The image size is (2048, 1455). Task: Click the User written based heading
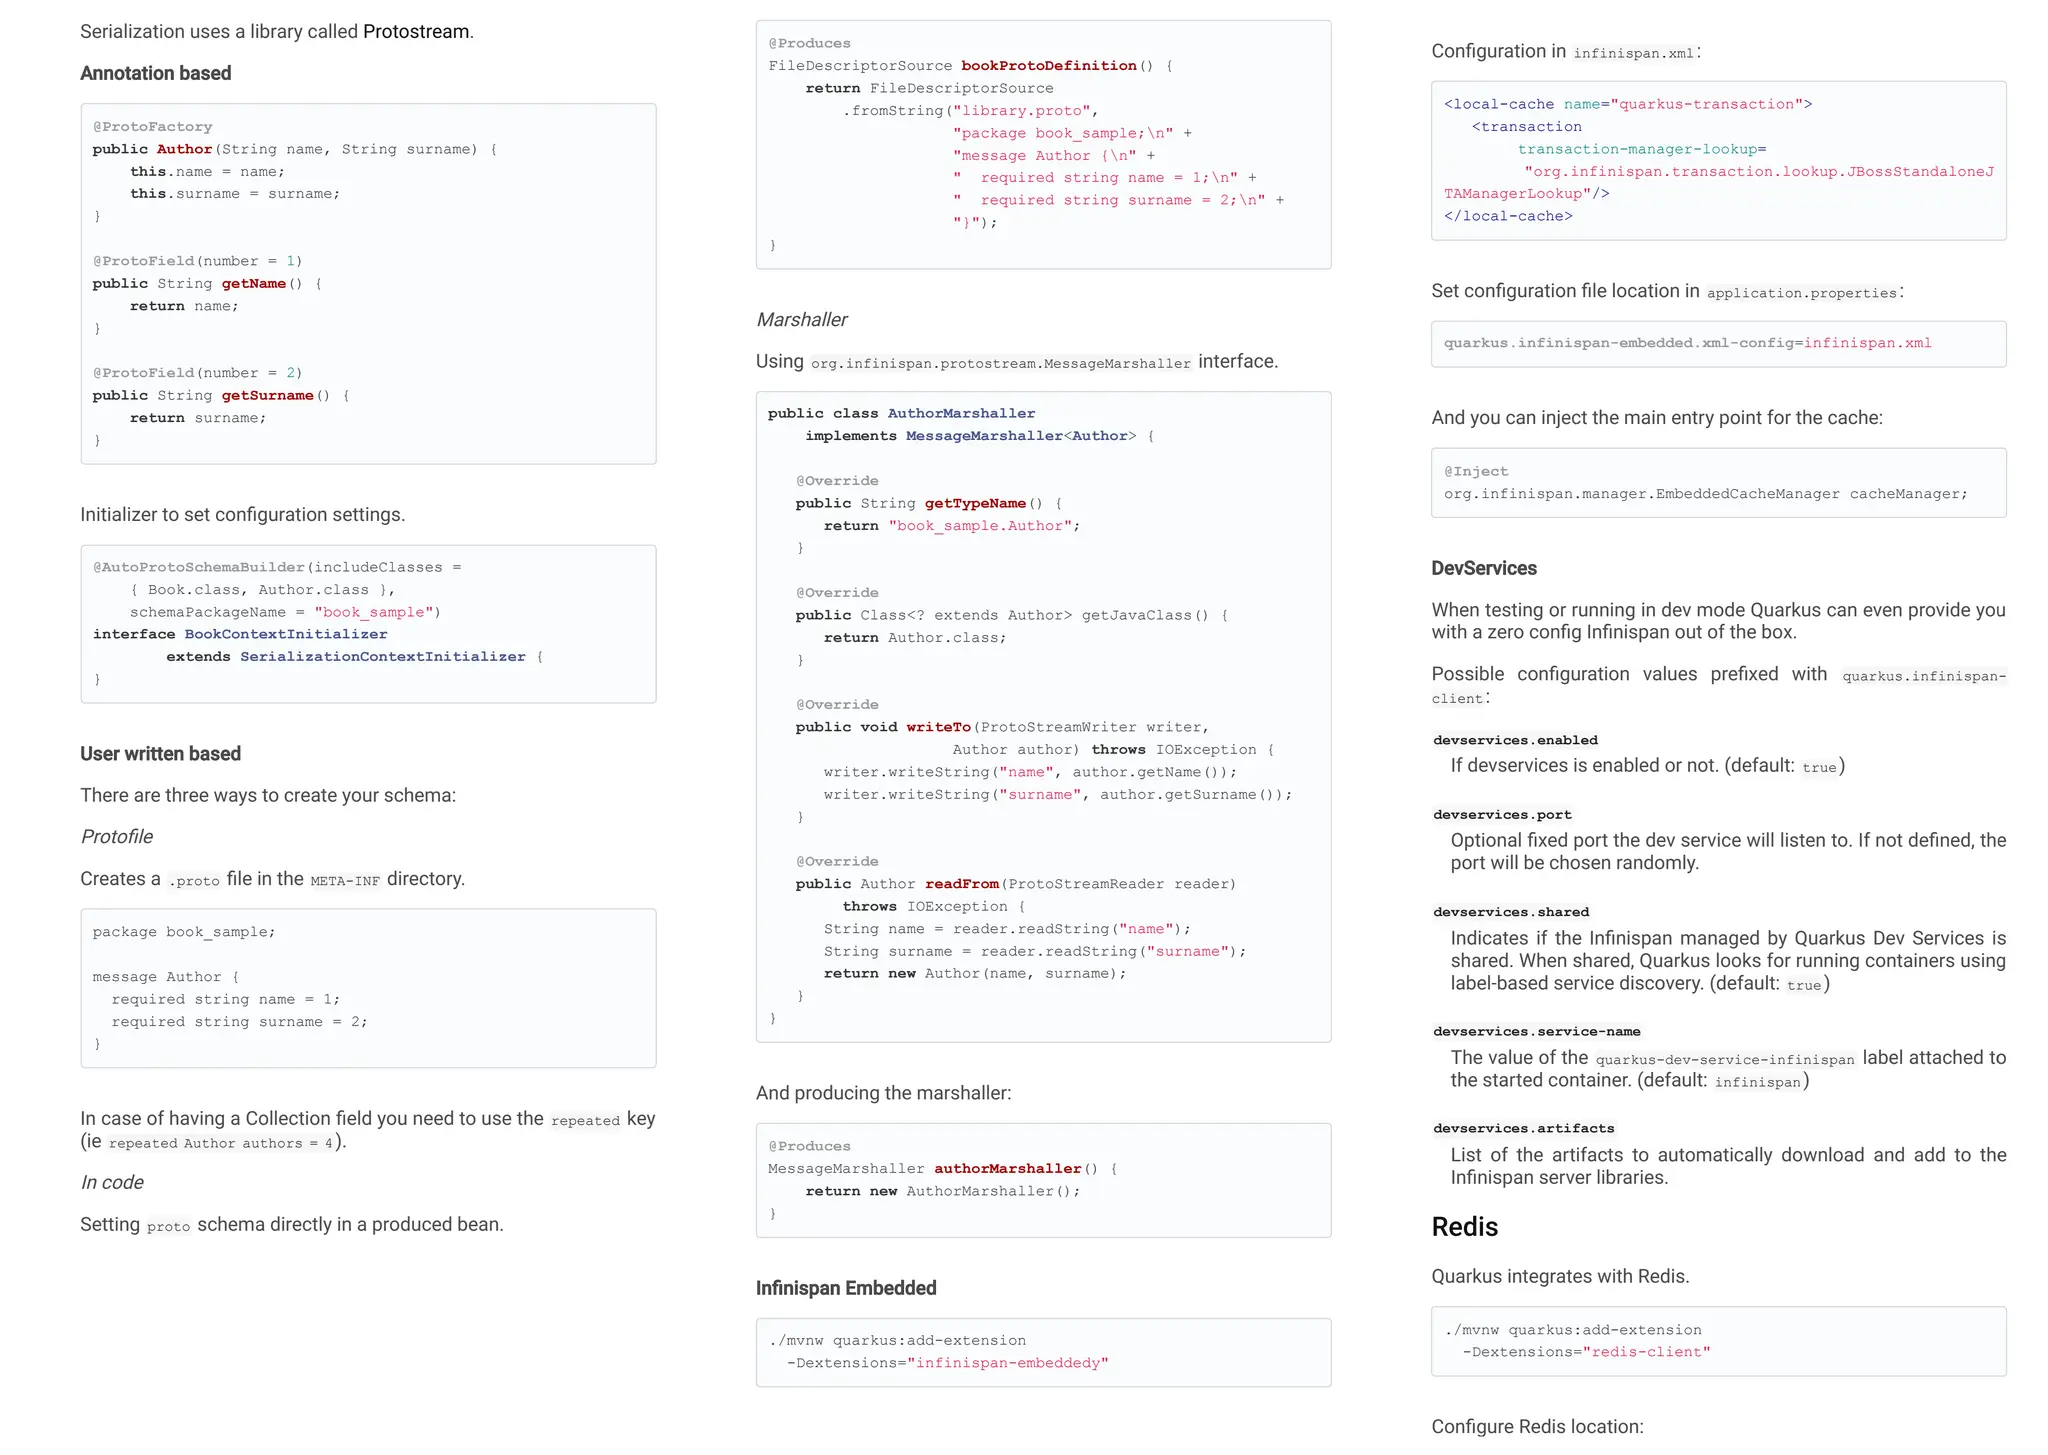click(x=160, y=754)
